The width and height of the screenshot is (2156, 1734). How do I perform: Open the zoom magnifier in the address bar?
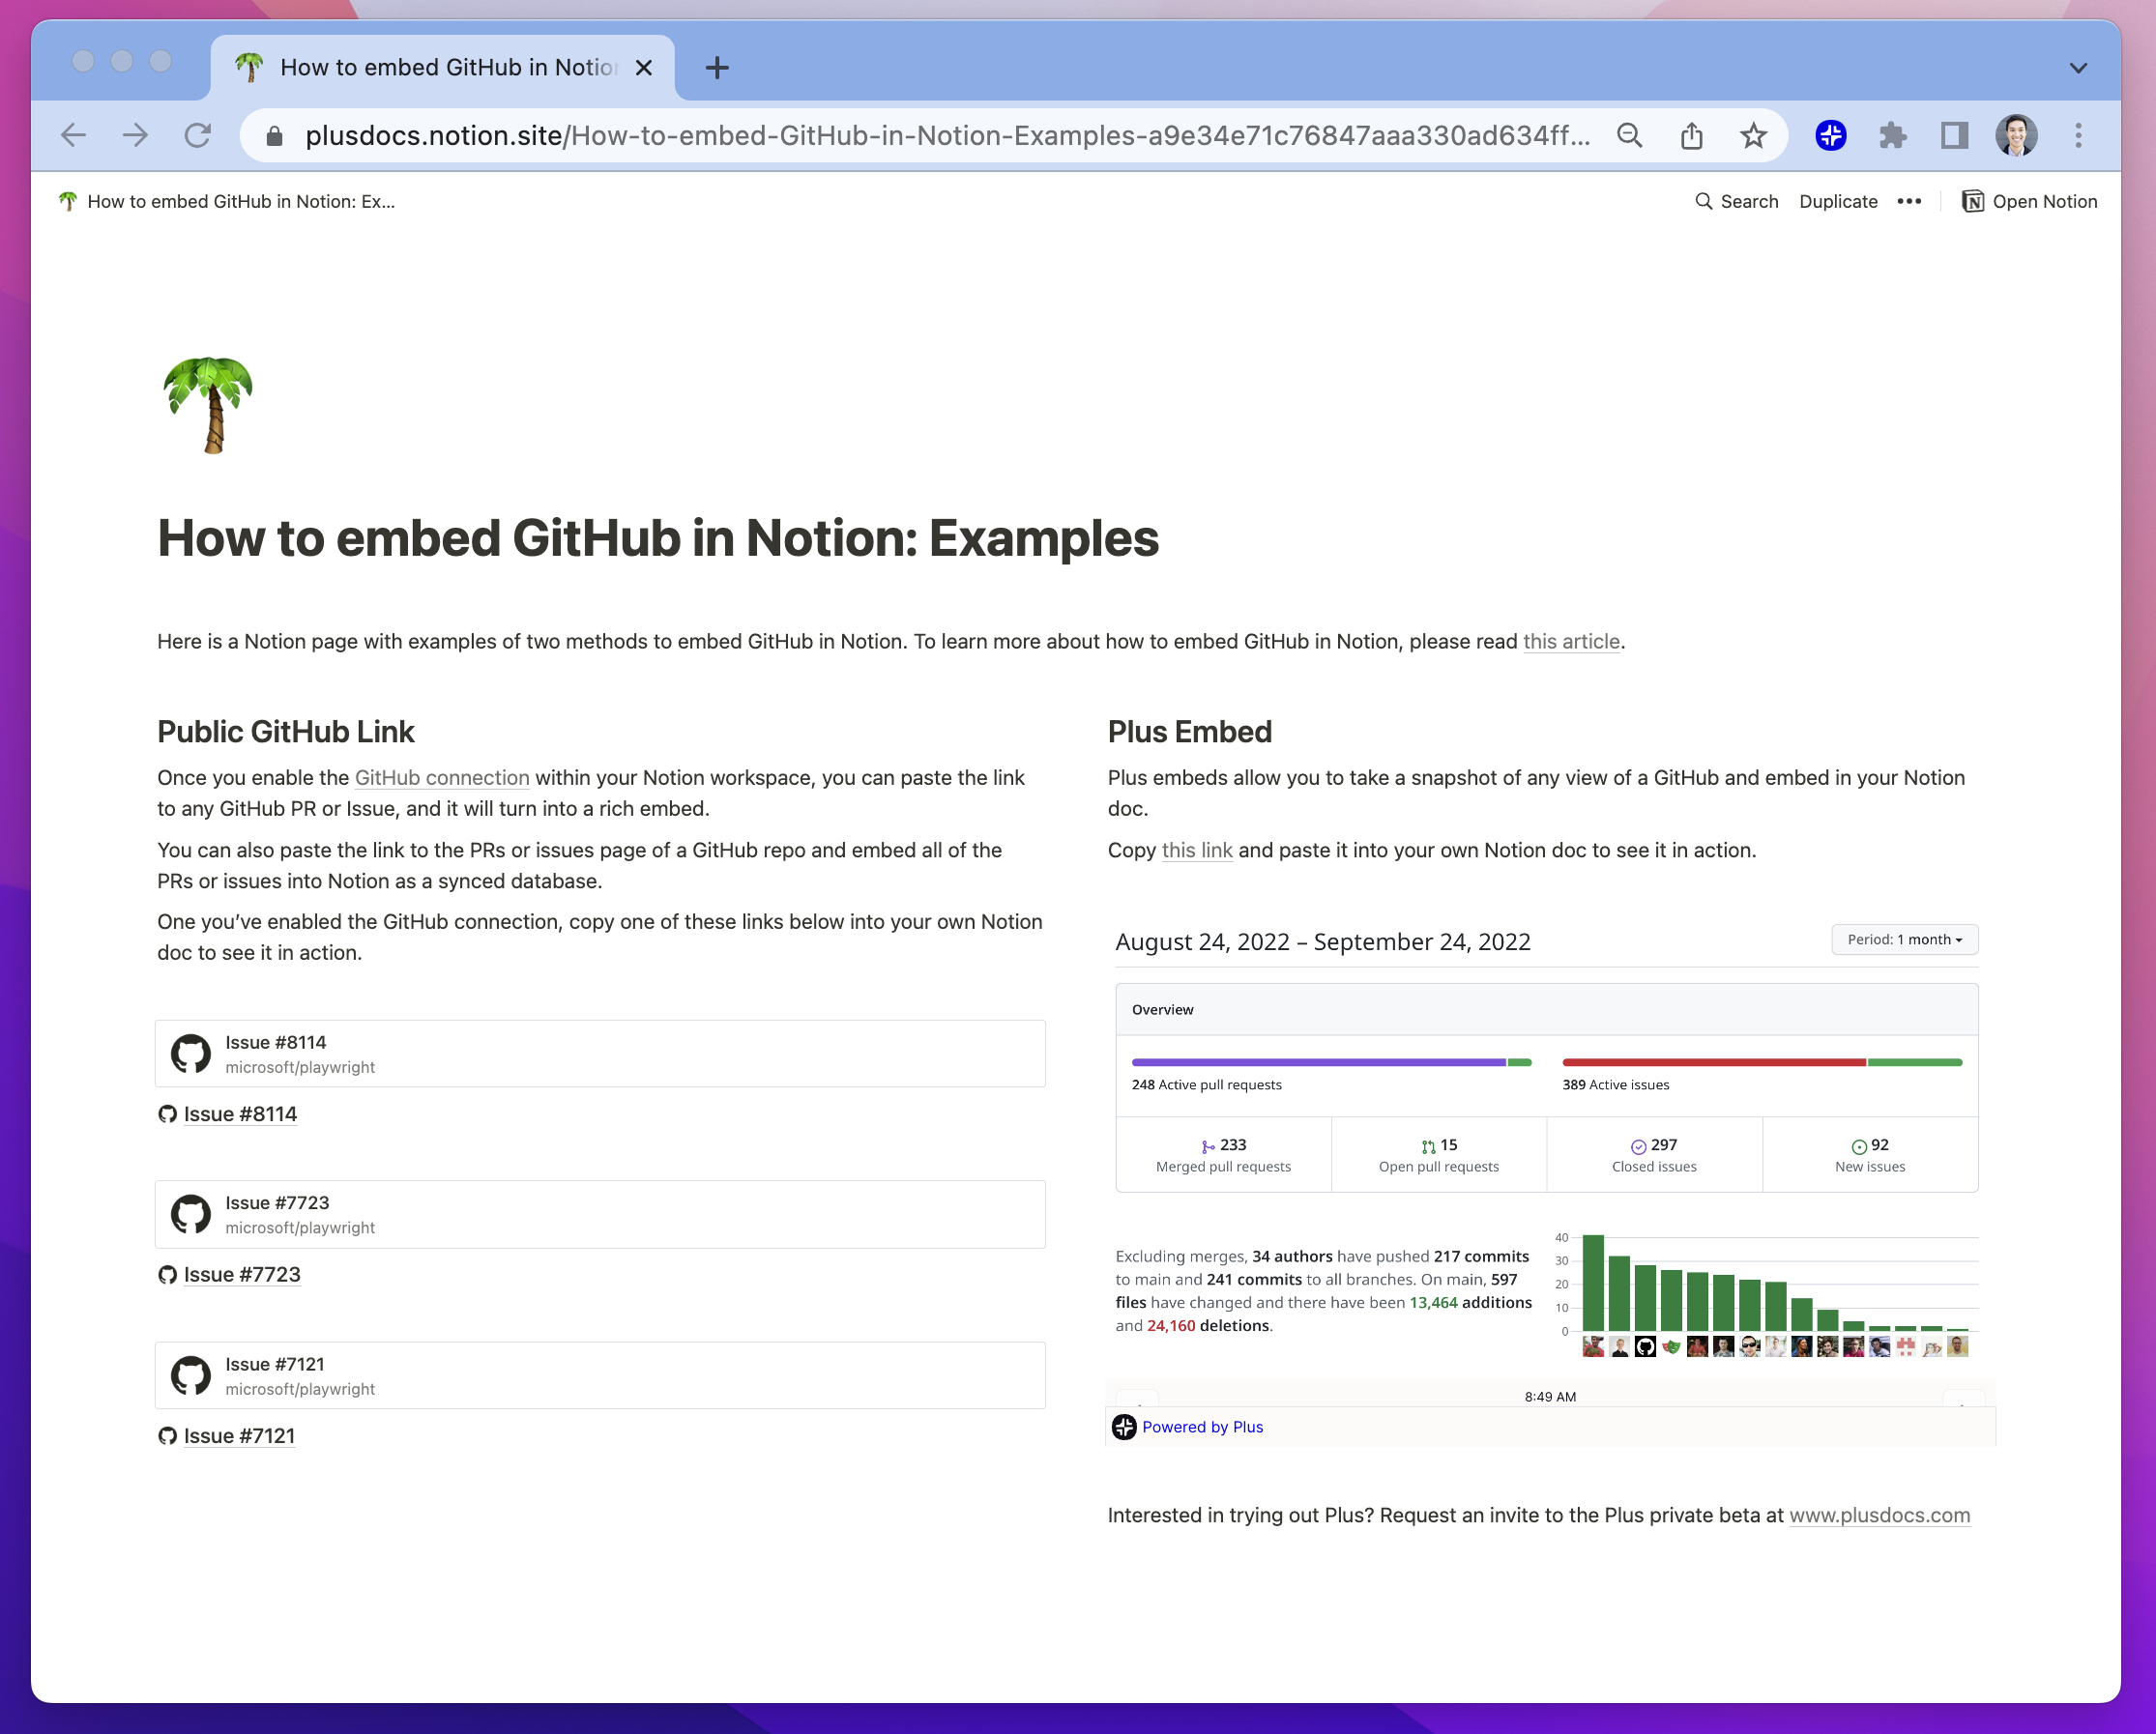point(1629,135)
